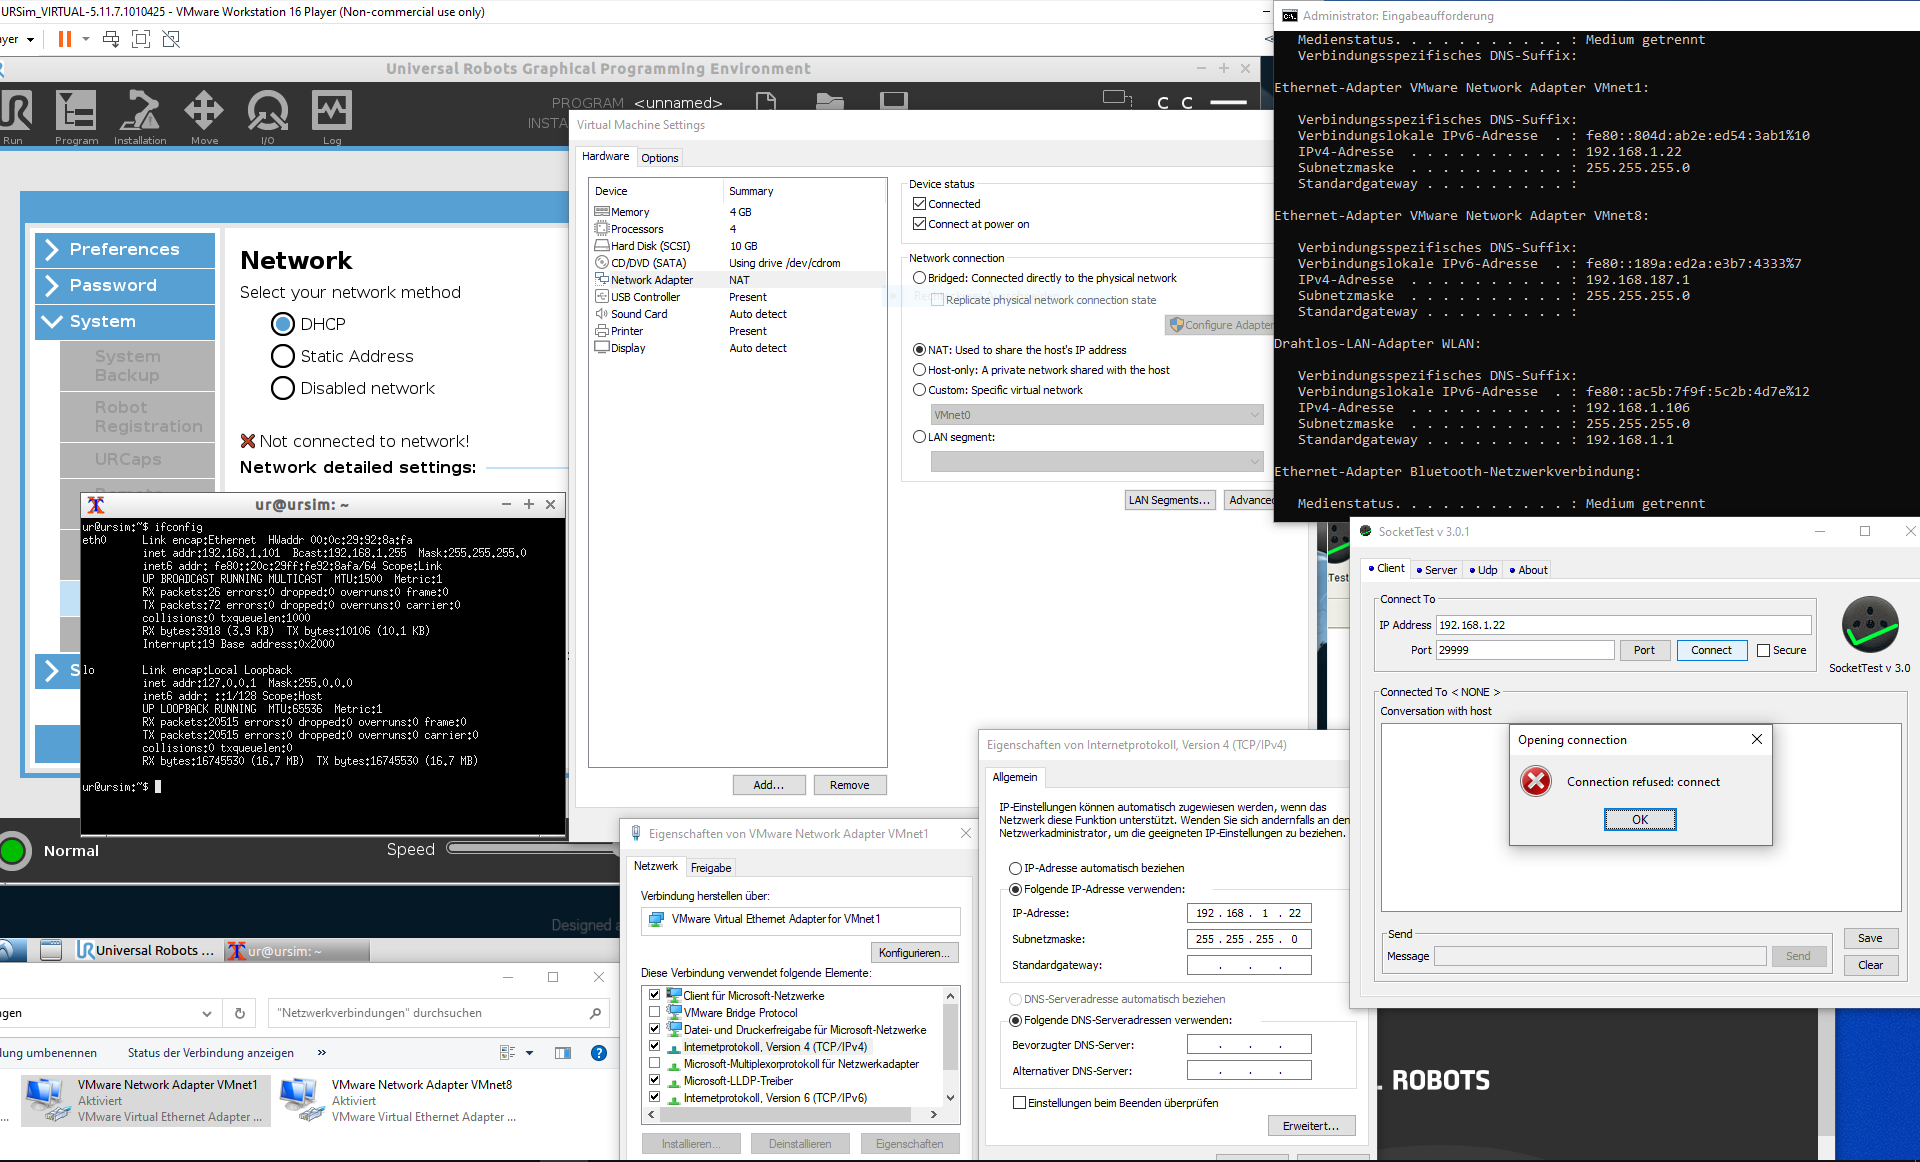Click the open folder icon in PolyScope header
This screenshot has width=1920, height=1162.
[830, 100]
